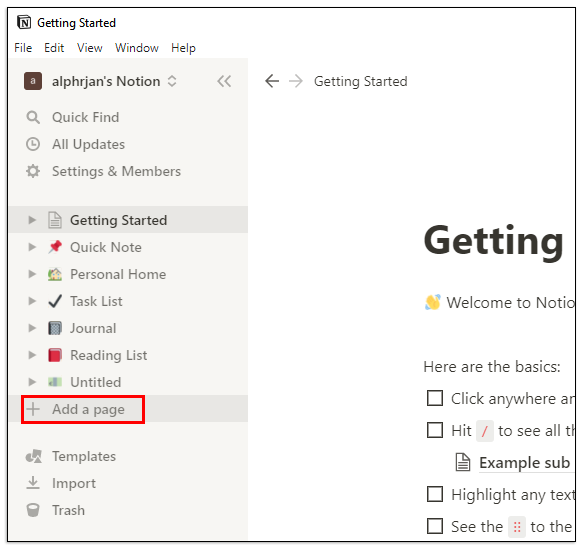Click the Quick Note pushpin icon
584x550 pixels.
pyautogui.click(x=55, y=247)
